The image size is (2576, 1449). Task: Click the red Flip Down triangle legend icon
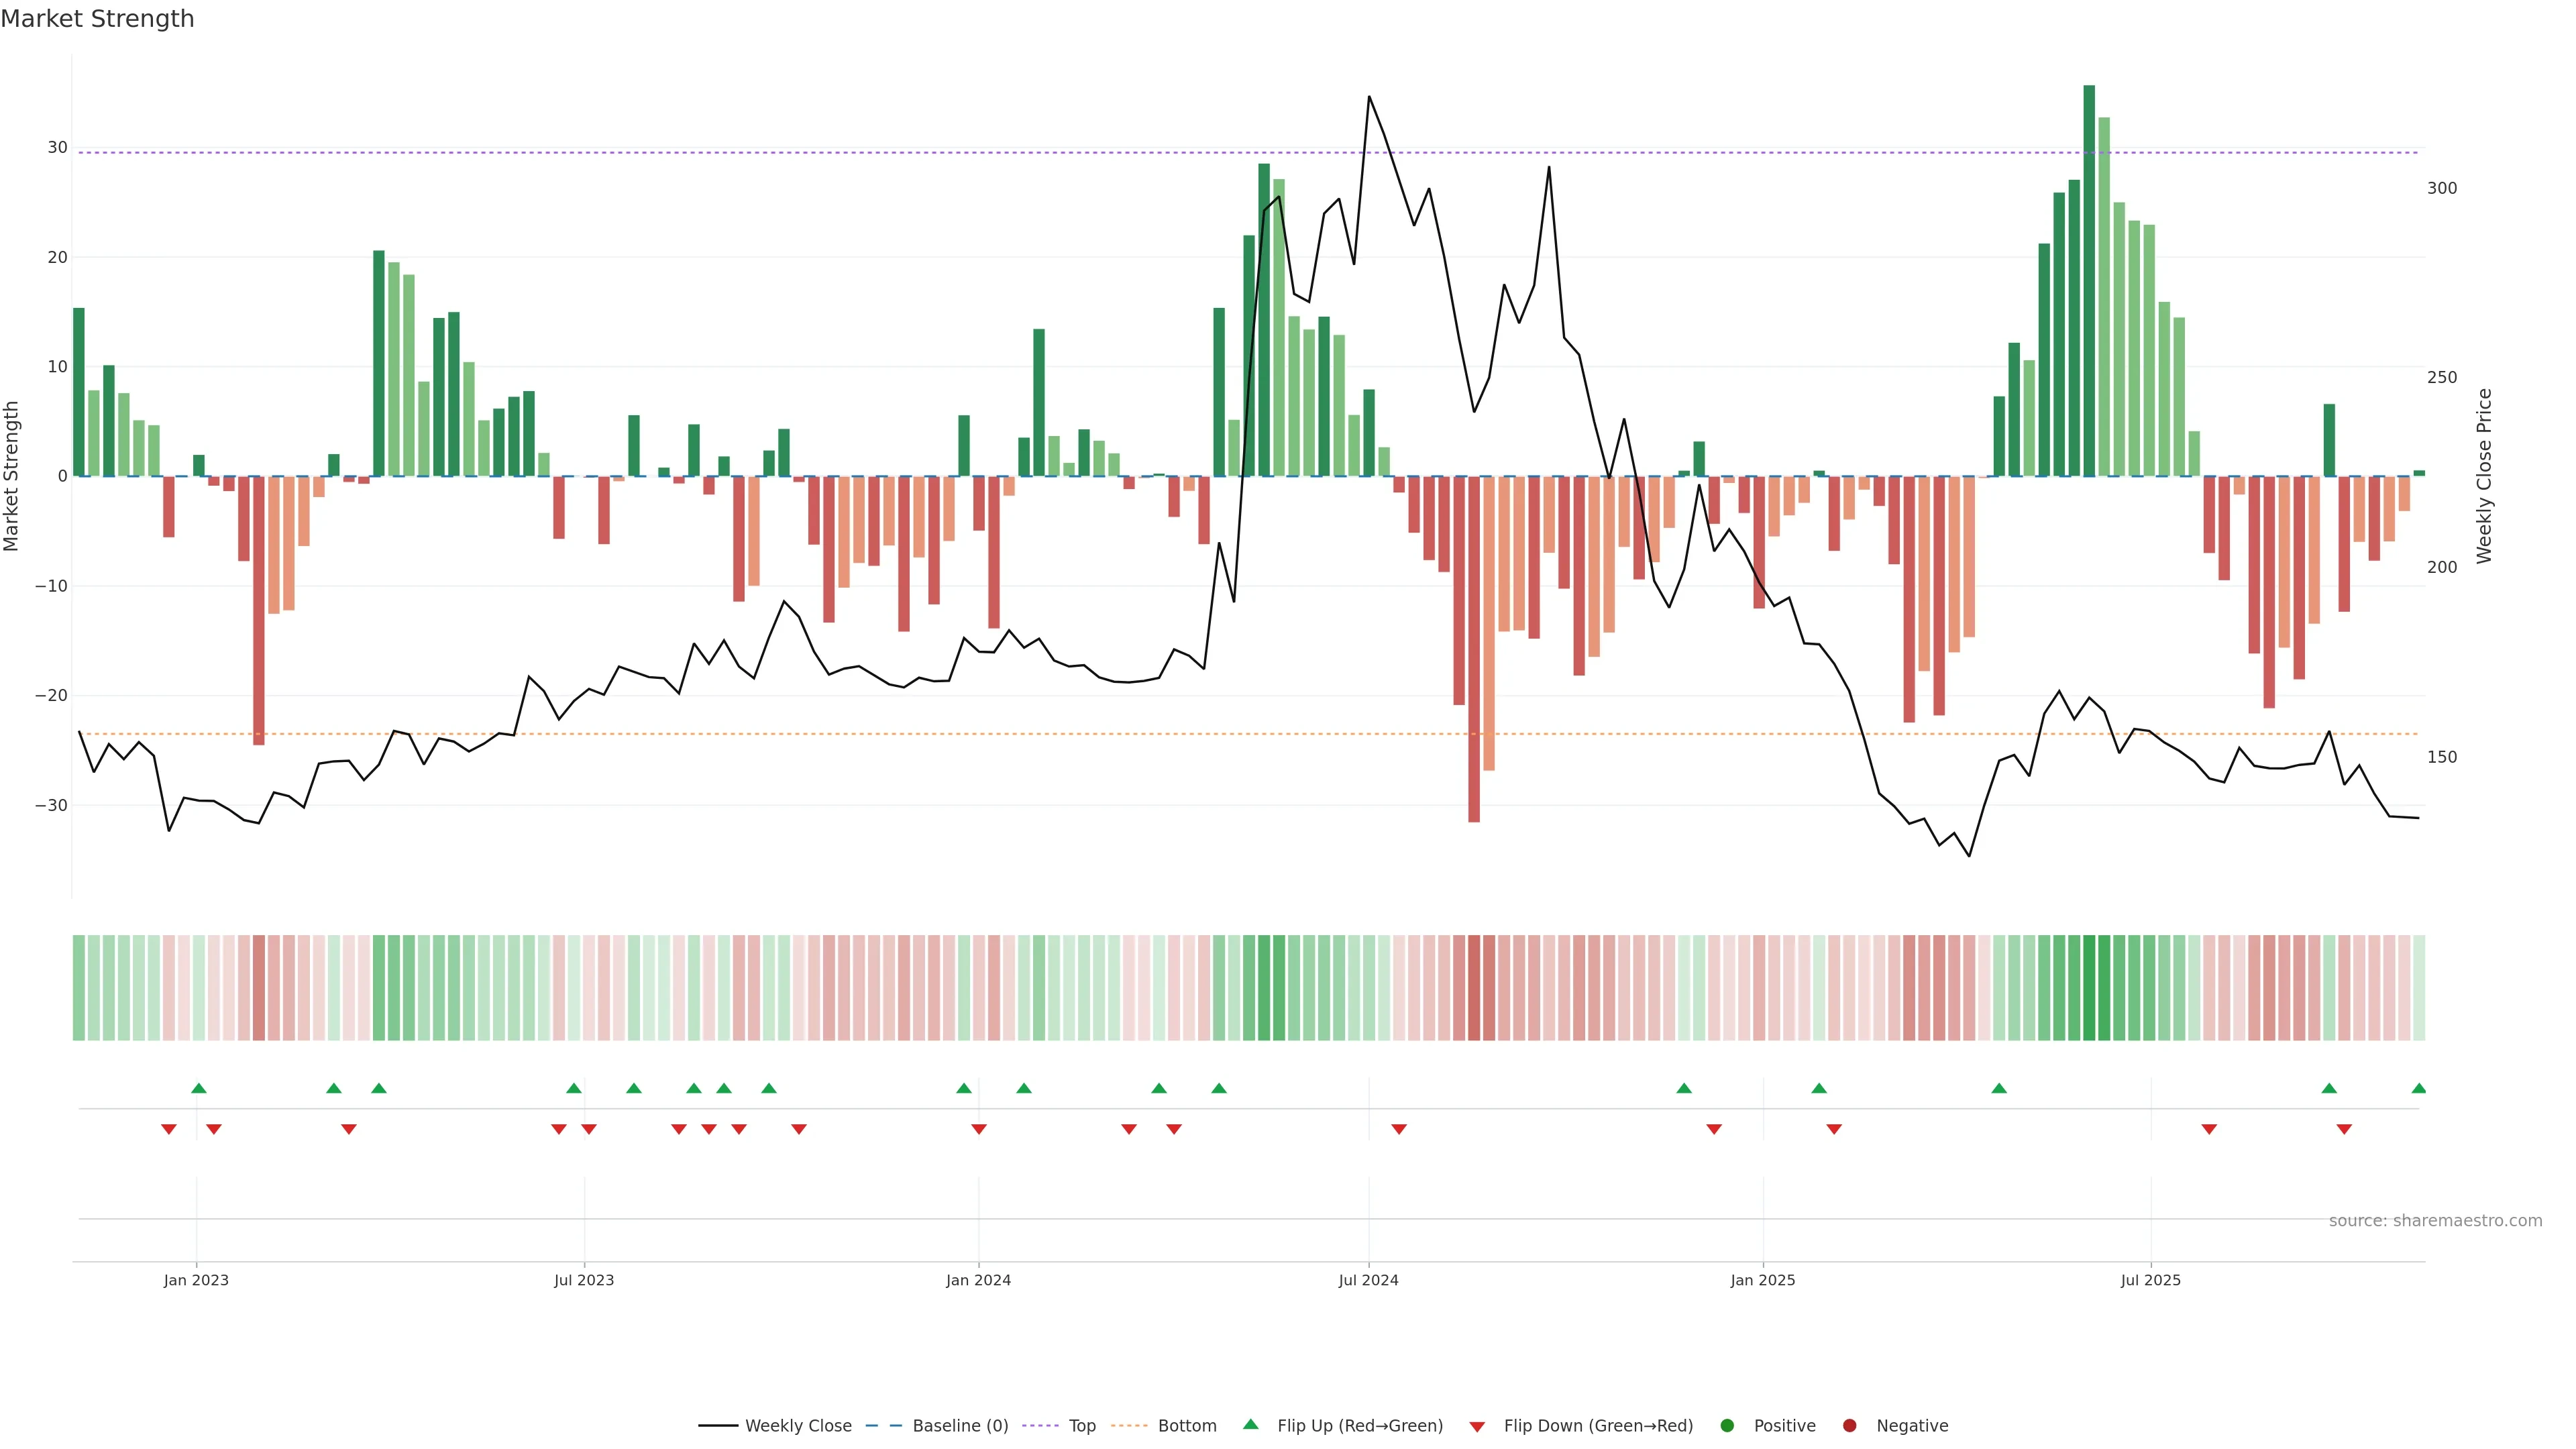coord(1477,1426)
